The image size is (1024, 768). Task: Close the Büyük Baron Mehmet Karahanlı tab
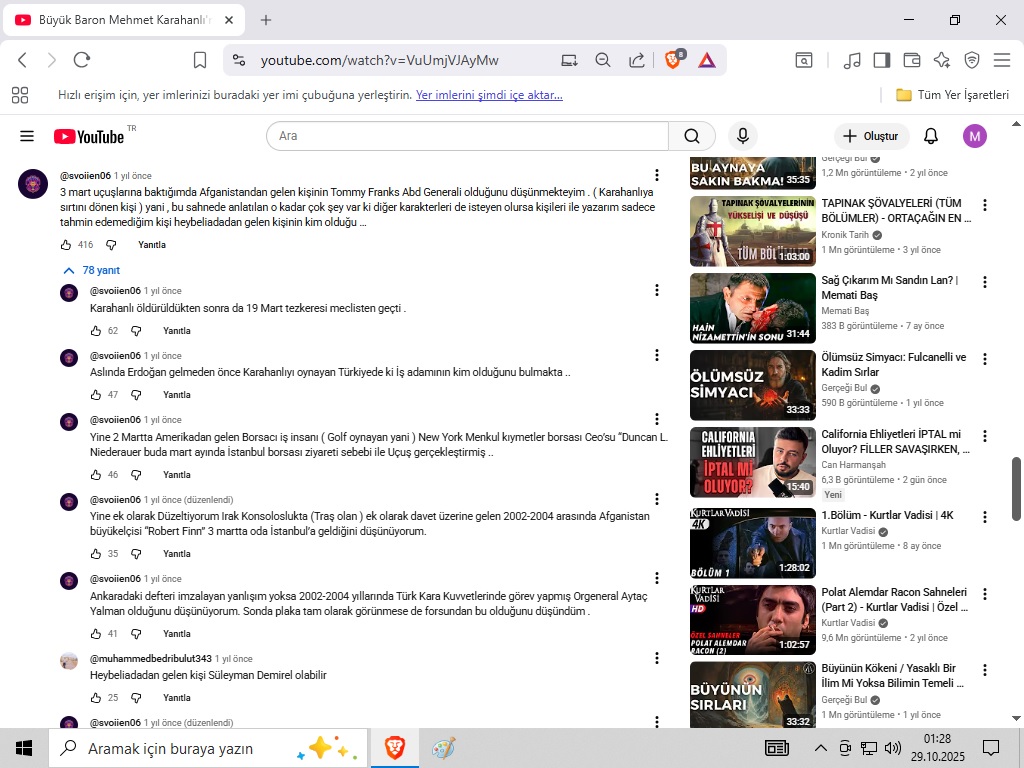coord(229,20)
